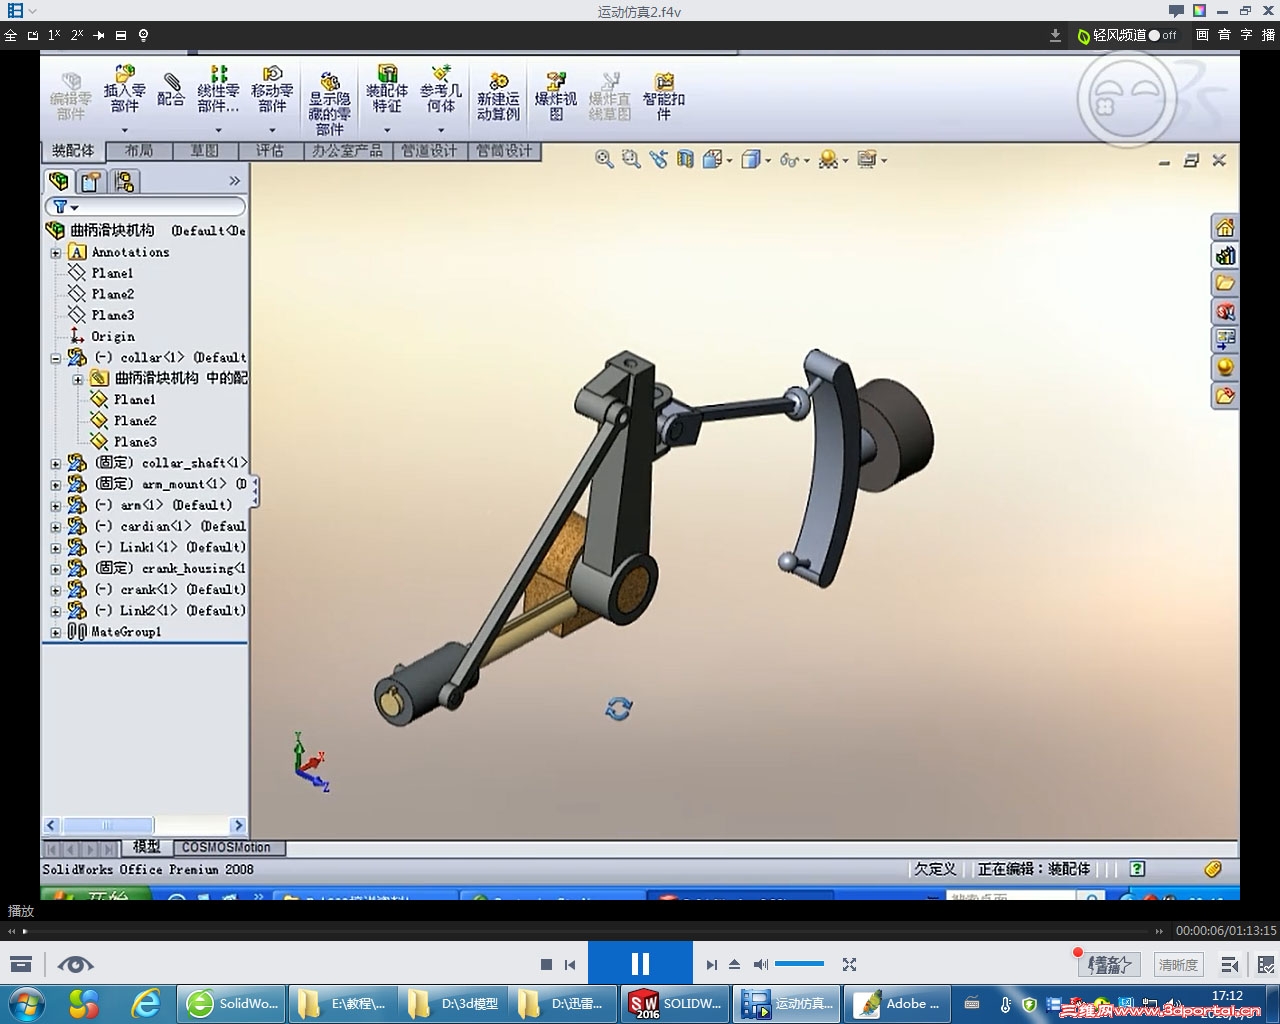Viewport: 1280px width, 1024px height.
Task: Open the ConfigurationManager tab icon
Action: point(124,181)
